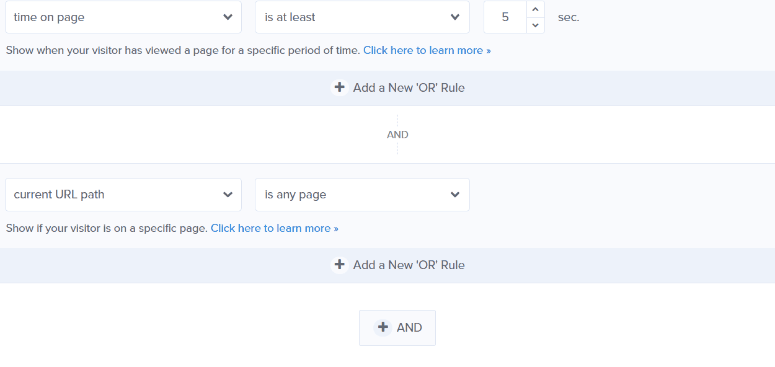Open the 'is any page' condition dropdown
This screenshot has height=367, width=775.
coord(362,195)
